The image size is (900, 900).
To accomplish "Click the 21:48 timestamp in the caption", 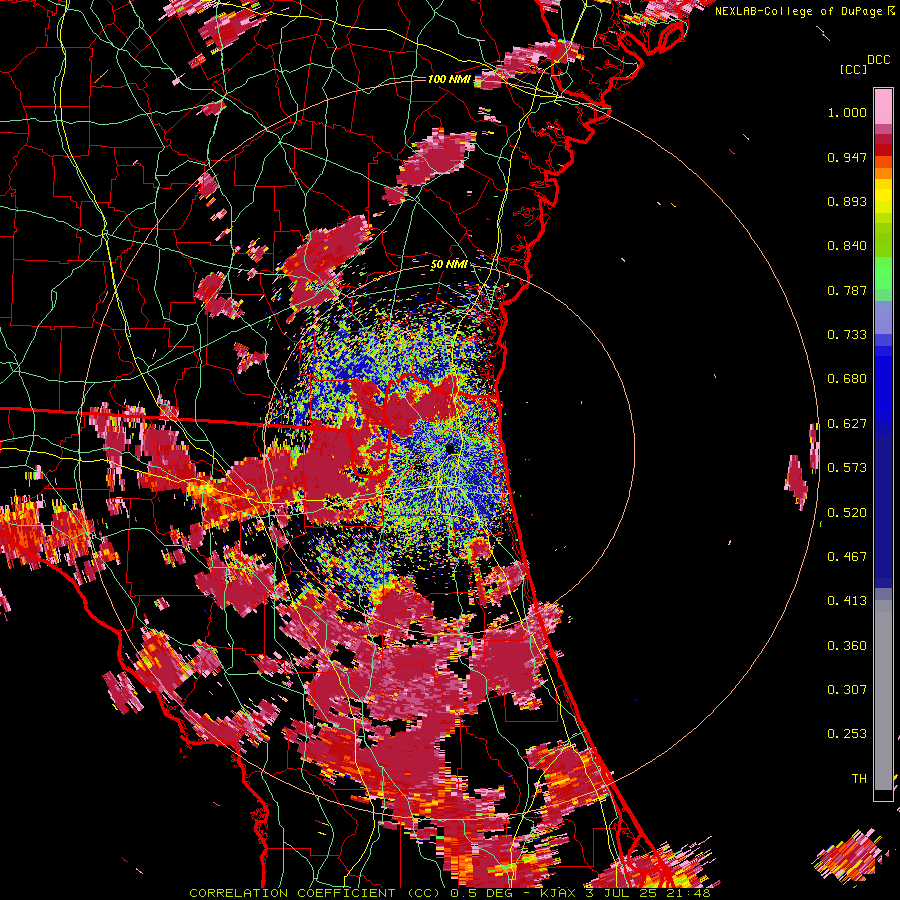I will (688, 893).
